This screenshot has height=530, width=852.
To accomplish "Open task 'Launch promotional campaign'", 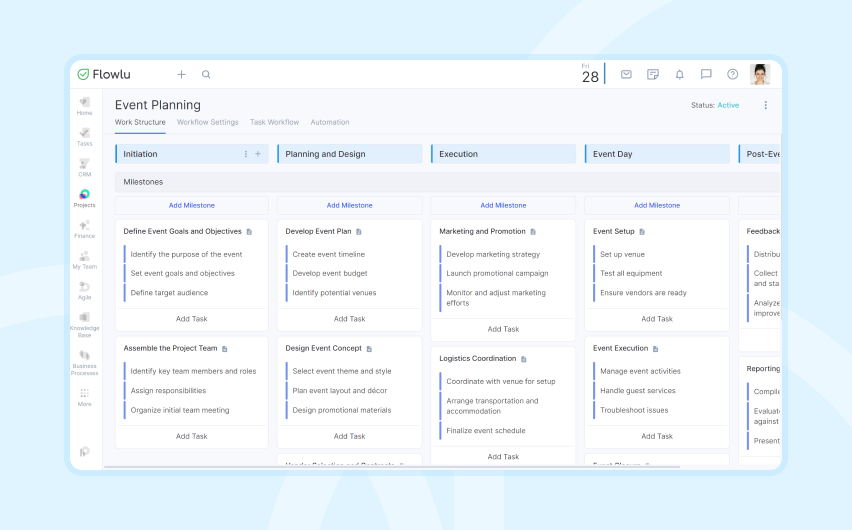I will [497, 273].
